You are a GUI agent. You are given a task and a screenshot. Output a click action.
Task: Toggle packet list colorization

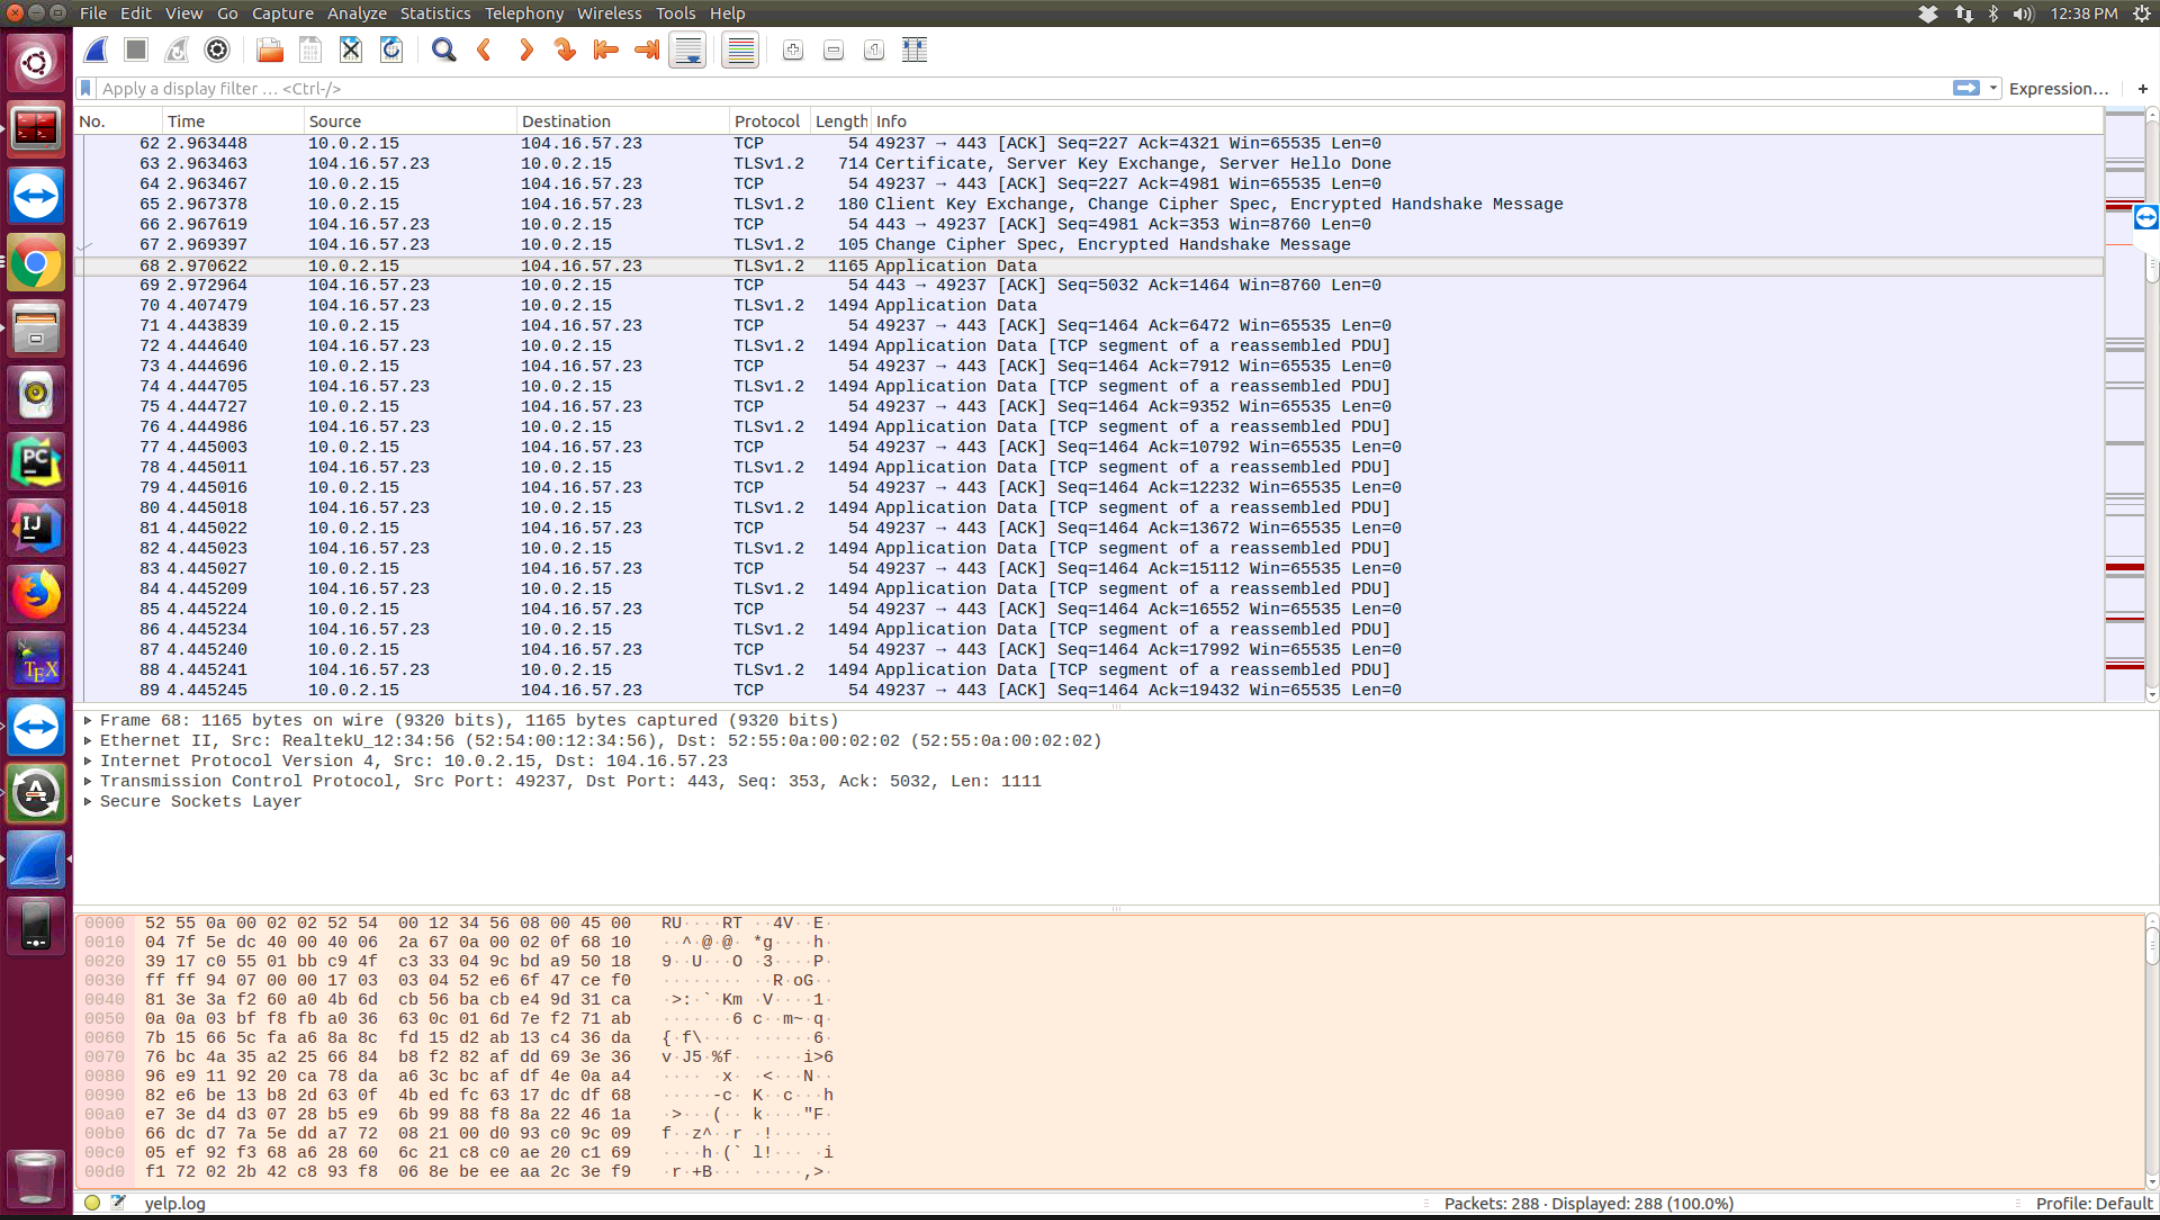[x=740, y=49]
